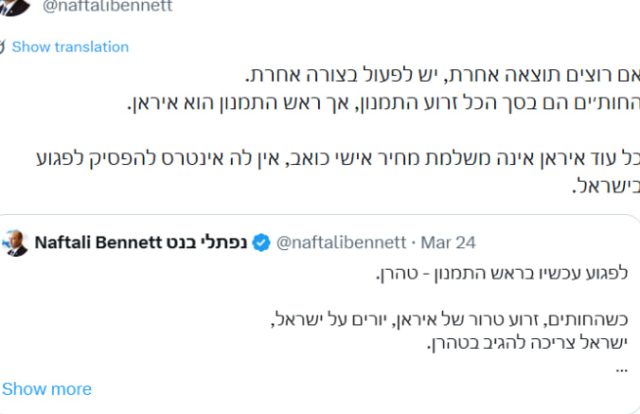Open the @naftalibennett handle in the quoted tweet

340,242
